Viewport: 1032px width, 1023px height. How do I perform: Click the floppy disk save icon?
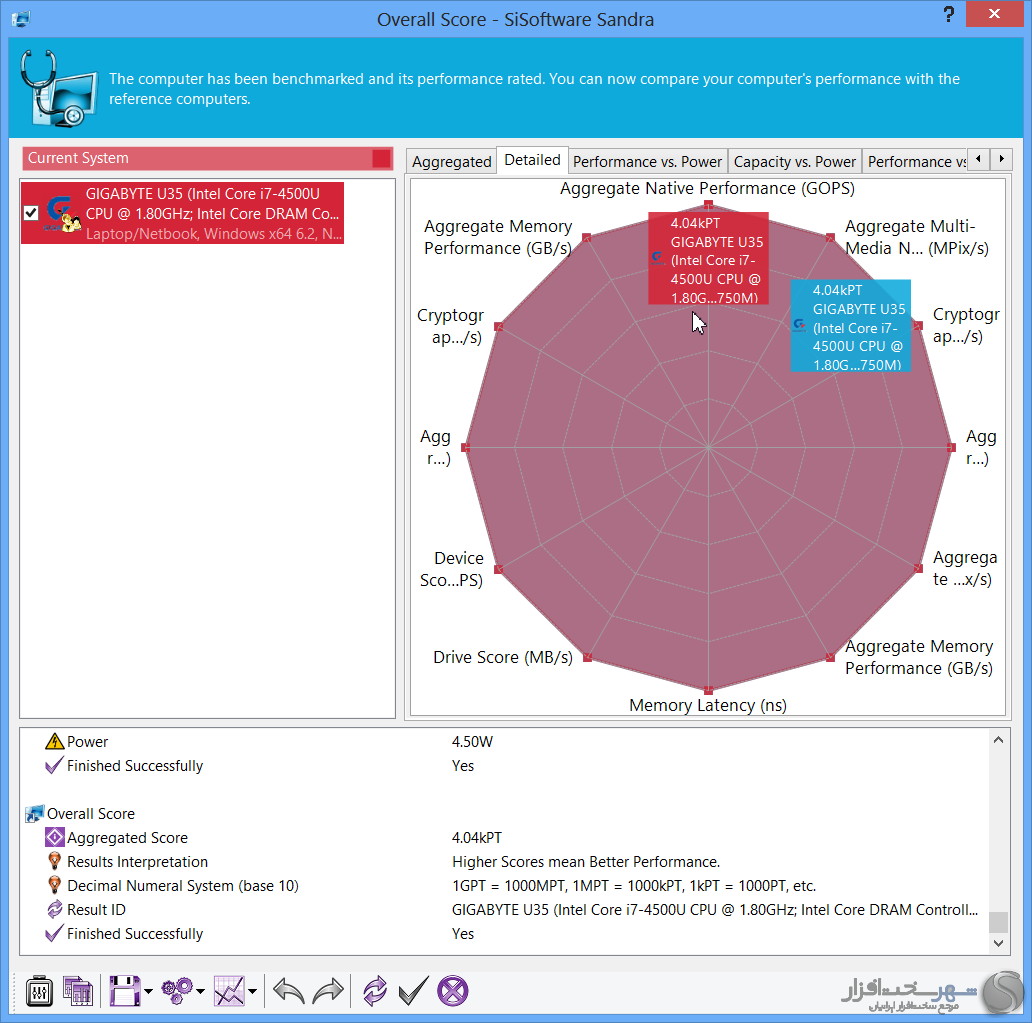point(124,991)
